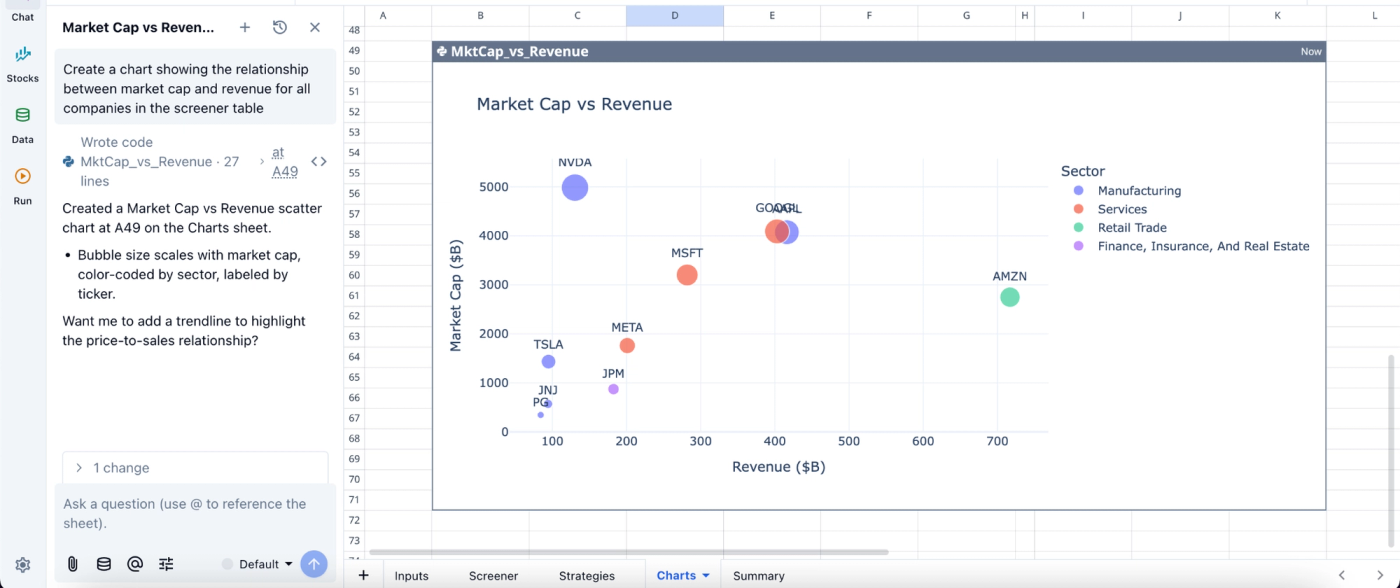Viewport: 1400px width, 588px height.
Task: Focus the 'Ask a question' input field
Action: pyautogui.click(x=195, y=513)
